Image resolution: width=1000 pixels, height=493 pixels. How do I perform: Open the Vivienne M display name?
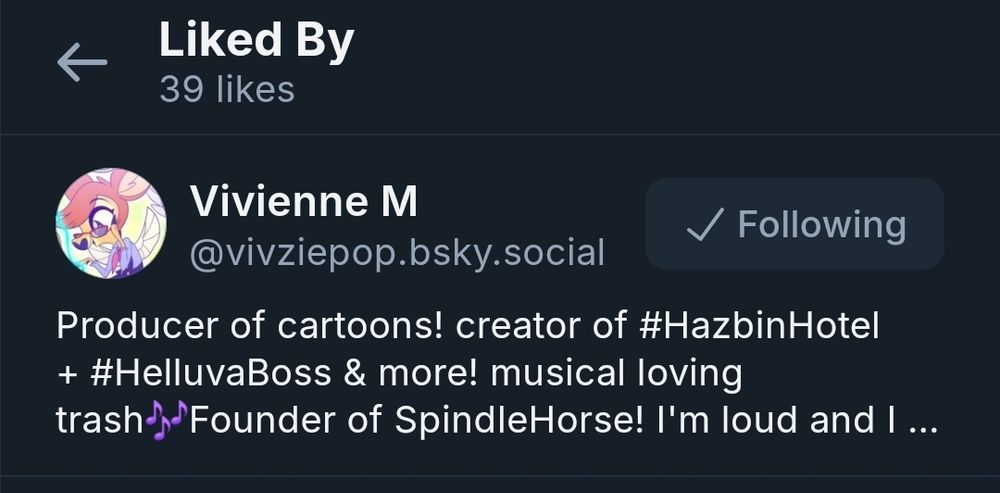[303, 203]
